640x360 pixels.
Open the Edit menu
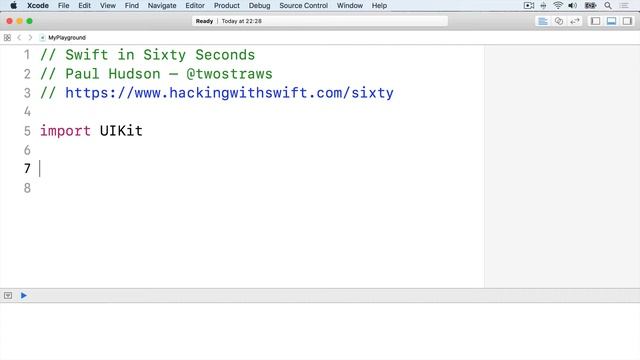pos(84,6)
